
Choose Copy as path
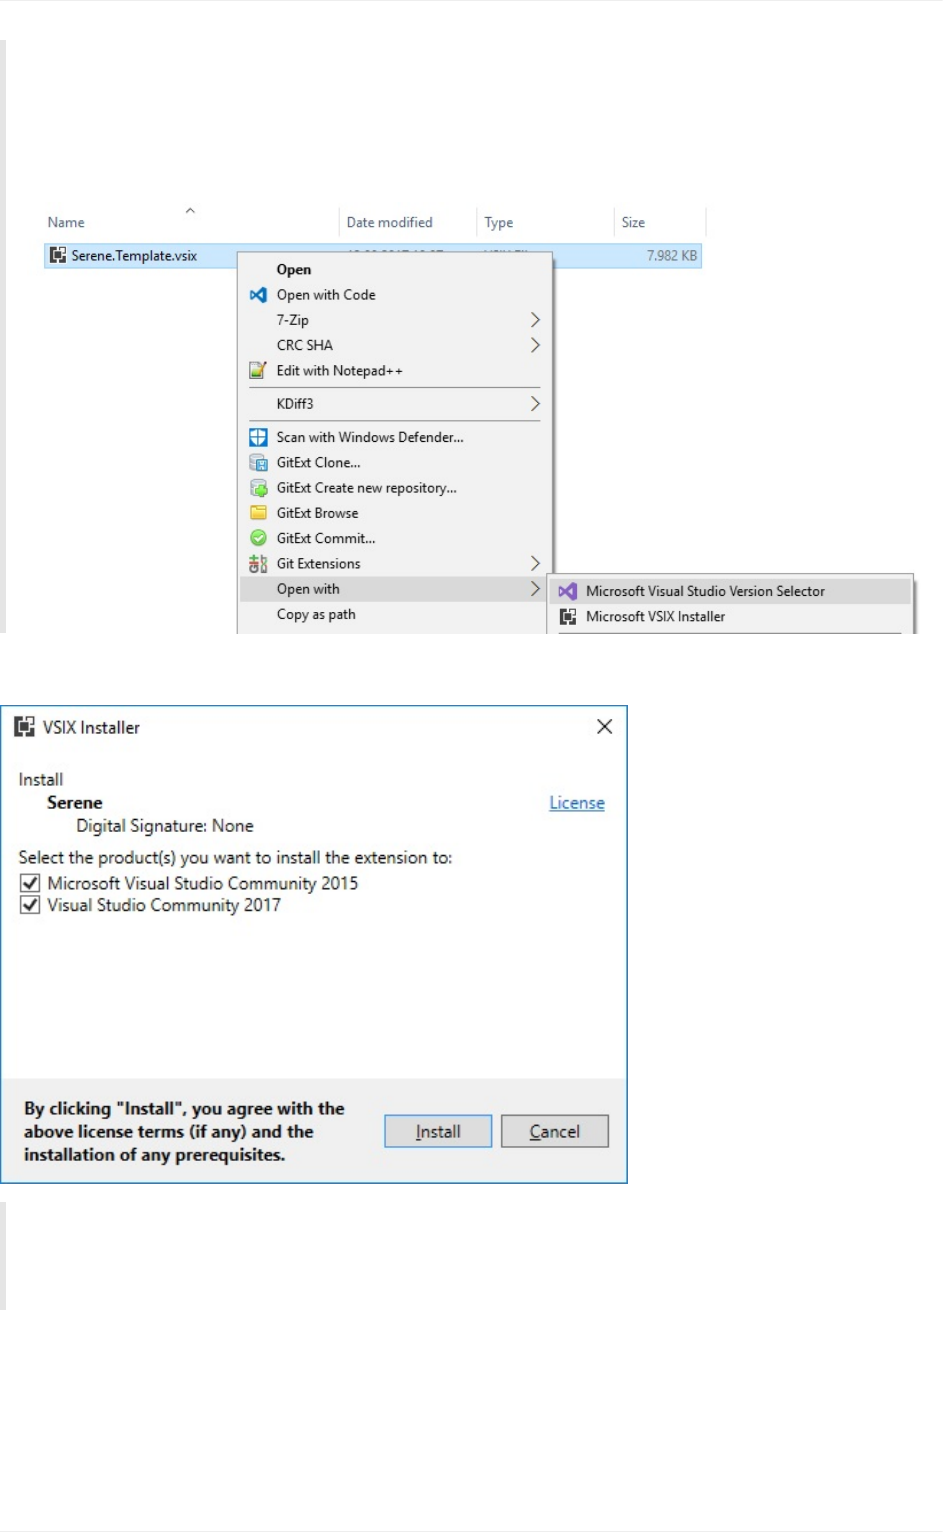(316, 614)
